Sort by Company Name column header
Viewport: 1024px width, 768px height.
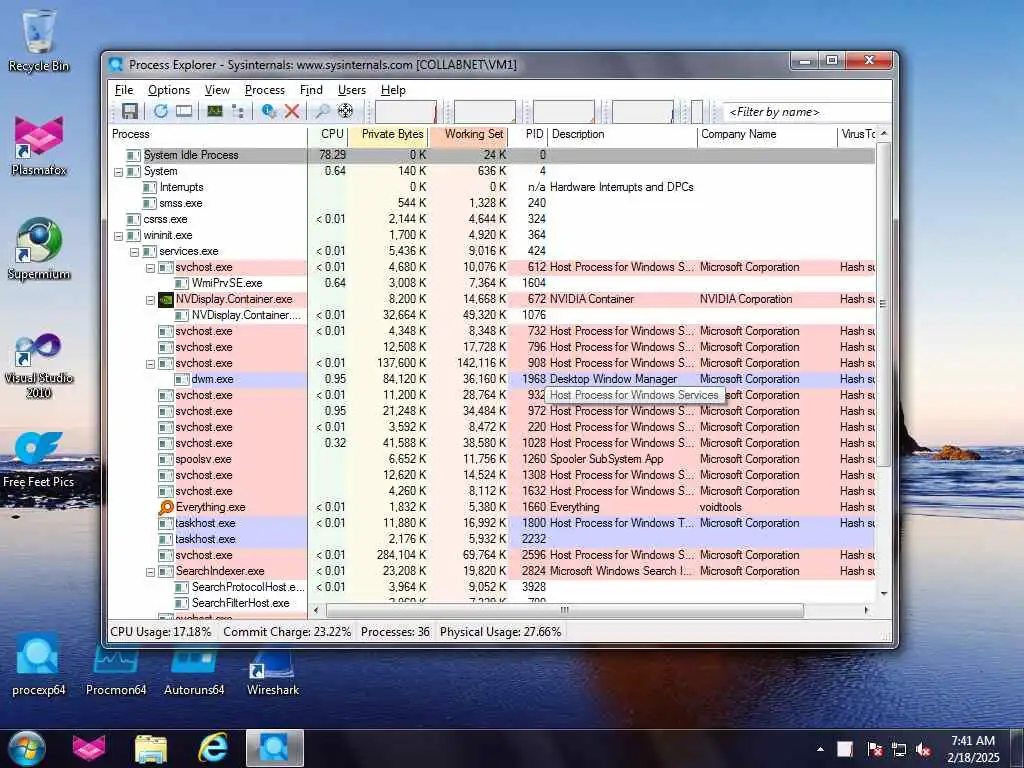point(767,135)
